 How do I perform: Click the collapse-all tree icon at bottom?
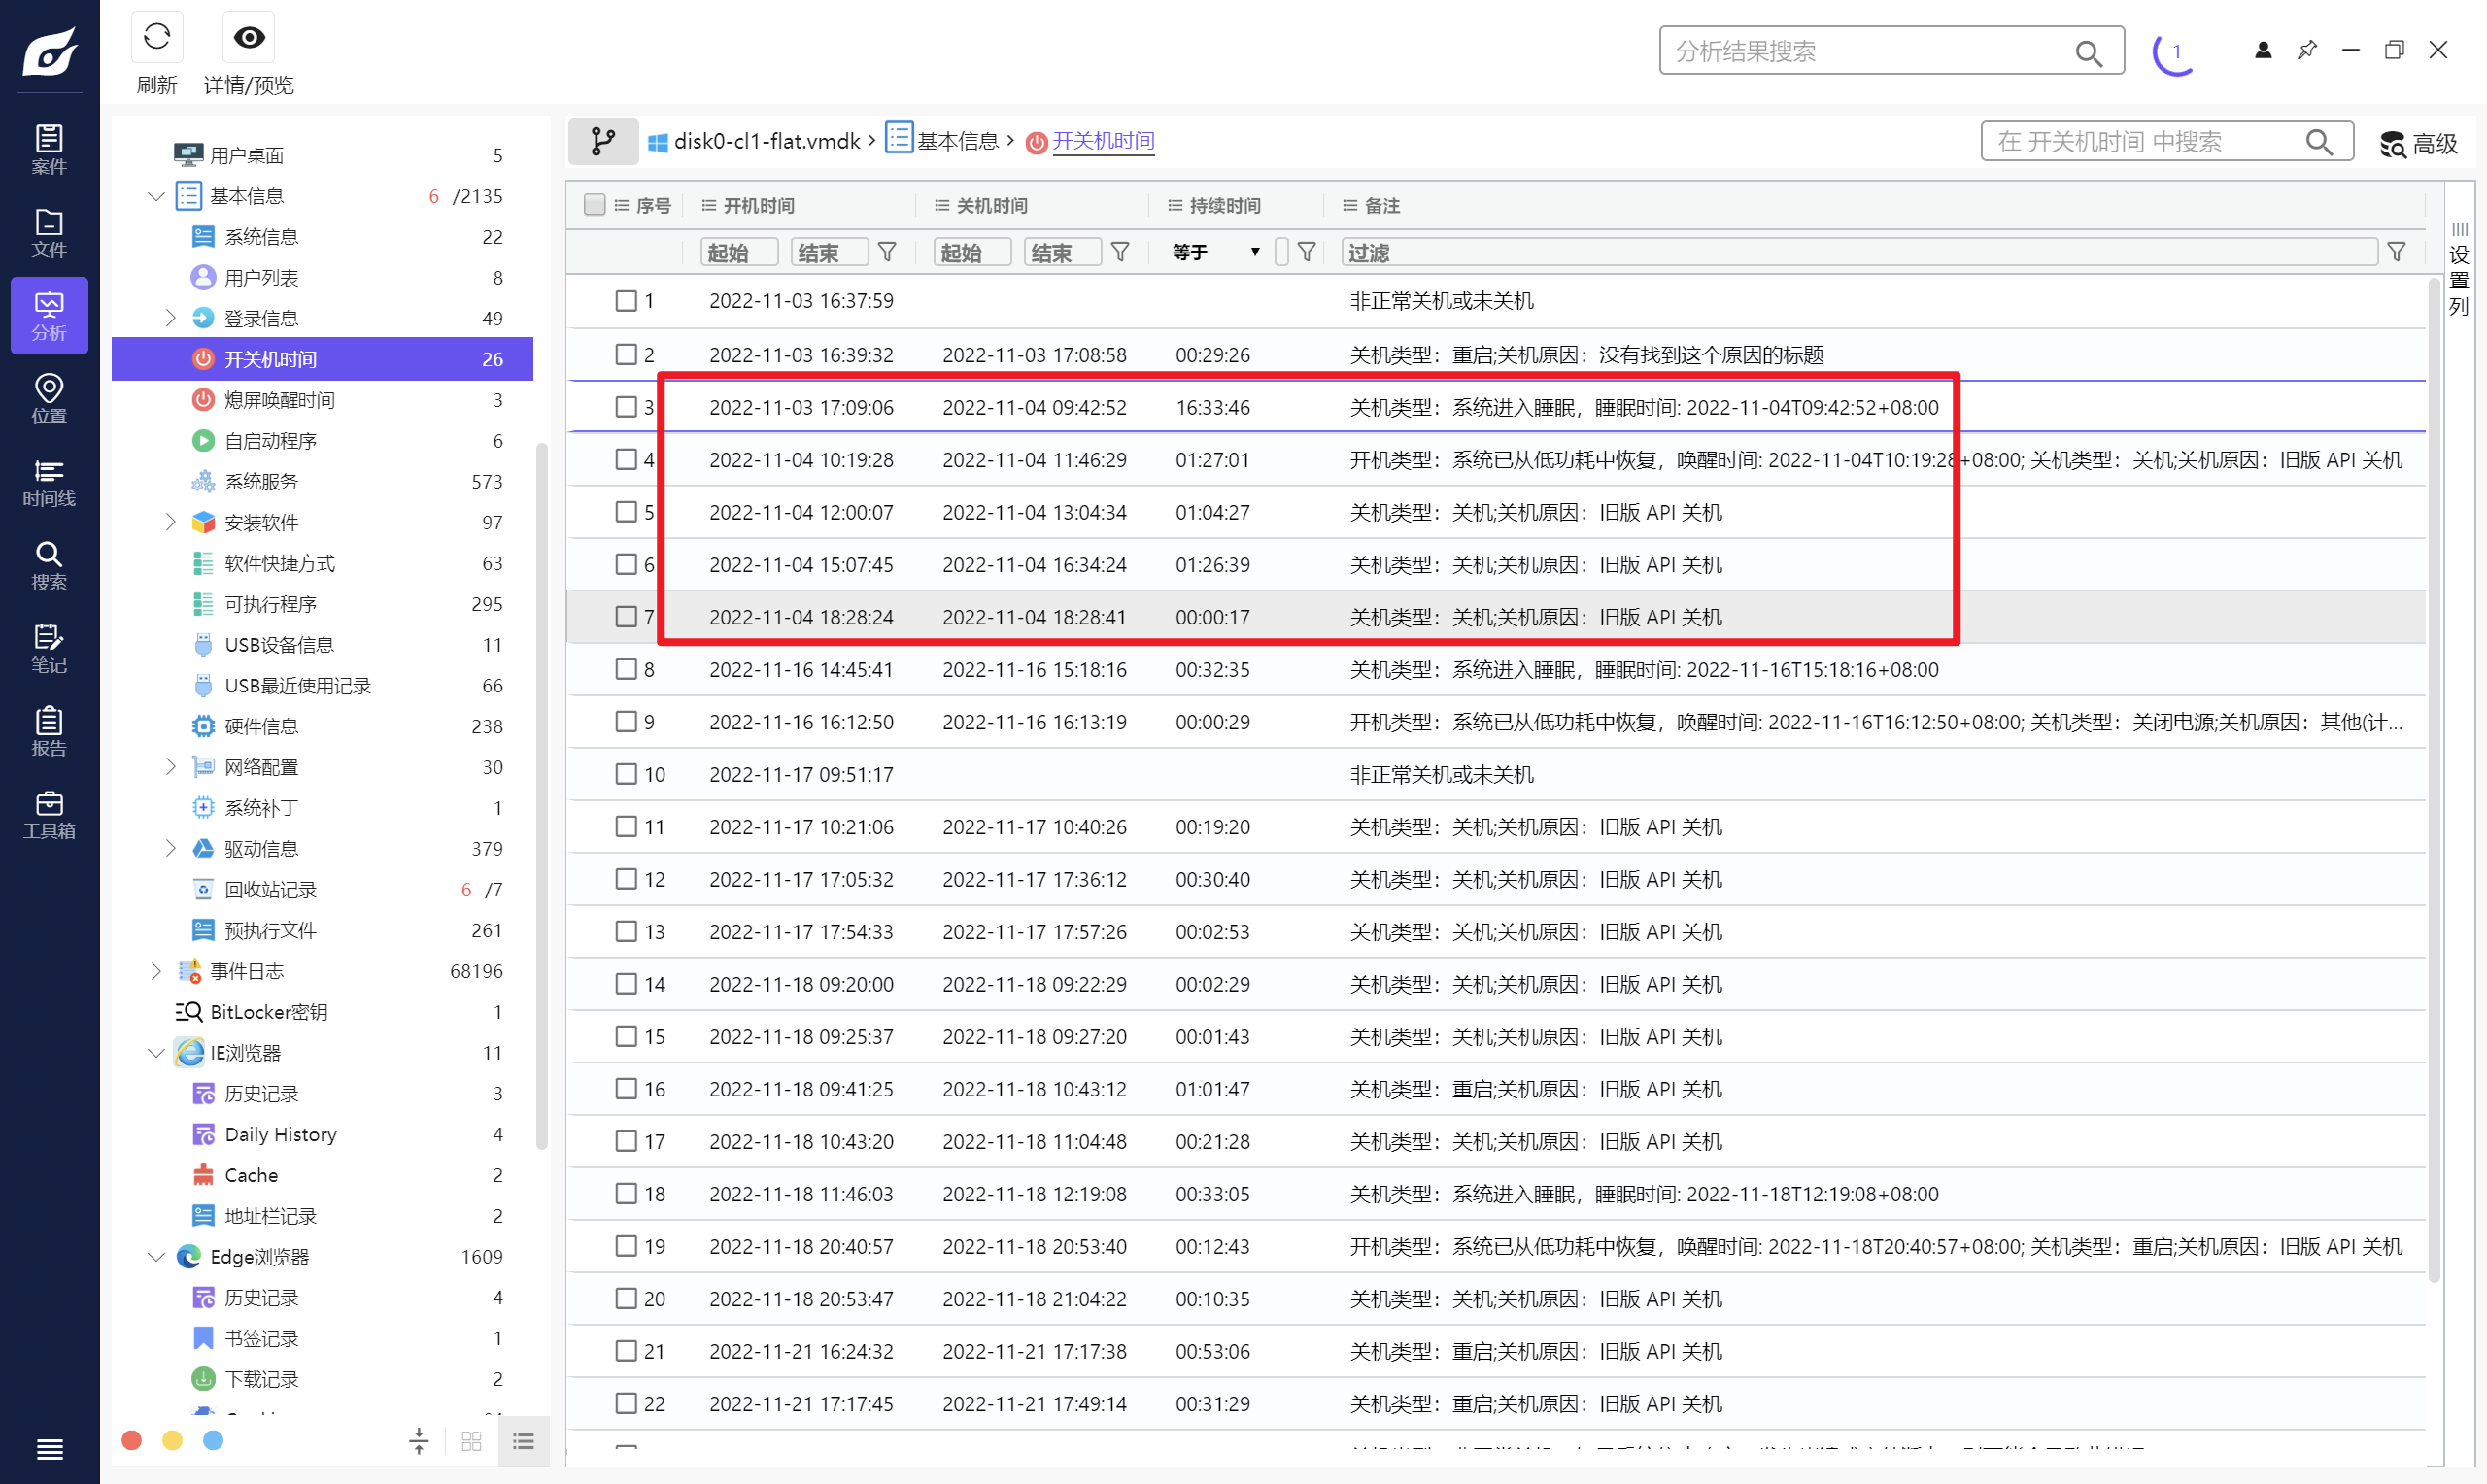coord(419,1440)
